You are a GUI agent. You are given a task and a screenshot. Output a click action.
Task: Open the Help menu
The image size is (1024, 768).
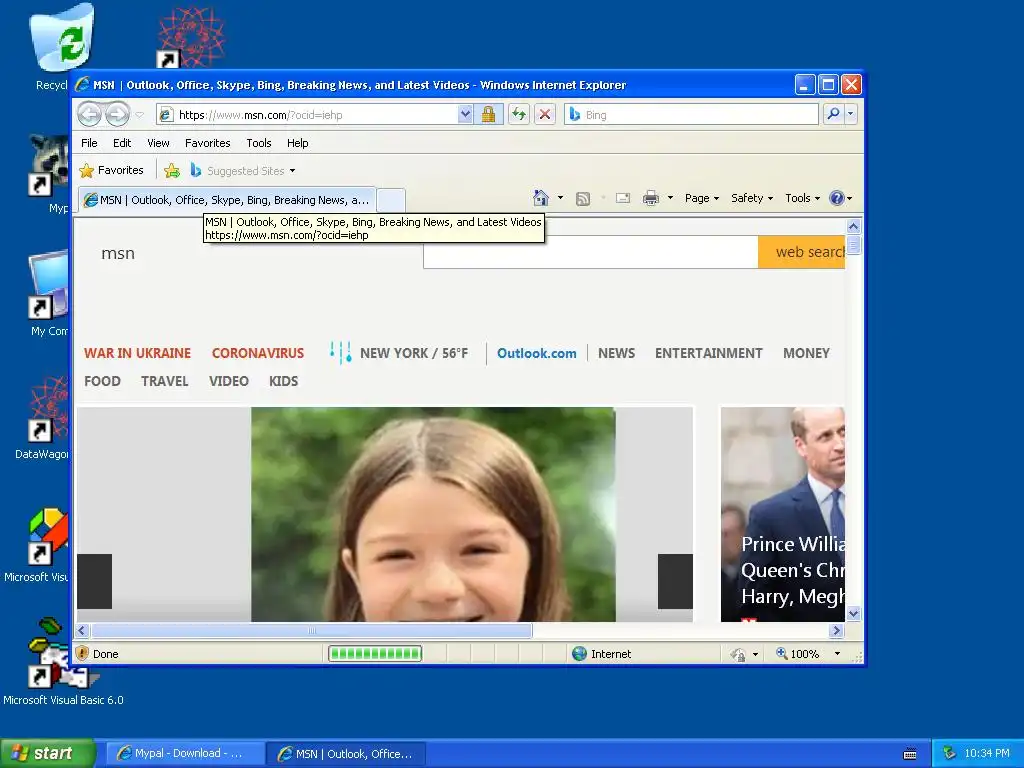coord(297,143)
